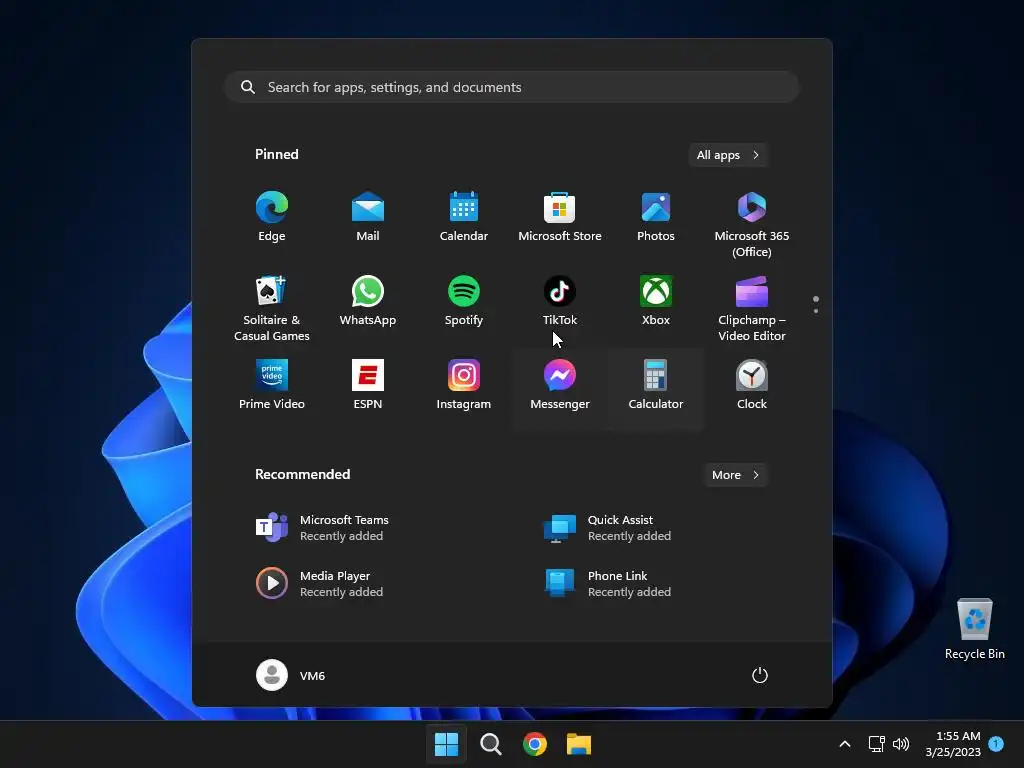The width and height of the screenshot is (1024, 768).
Task: Start Solitaire & Casual Games
Action: pos(272,308)
